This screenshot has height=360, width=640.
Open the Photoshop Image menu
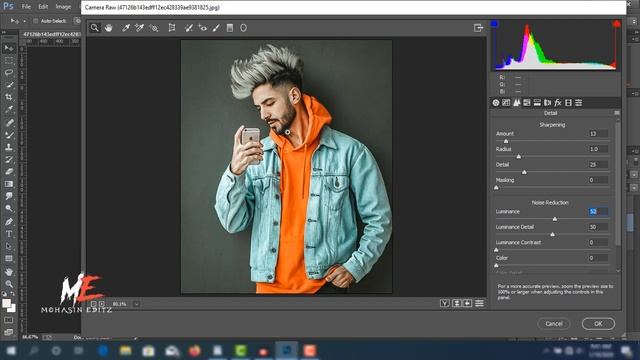[63, 7]
